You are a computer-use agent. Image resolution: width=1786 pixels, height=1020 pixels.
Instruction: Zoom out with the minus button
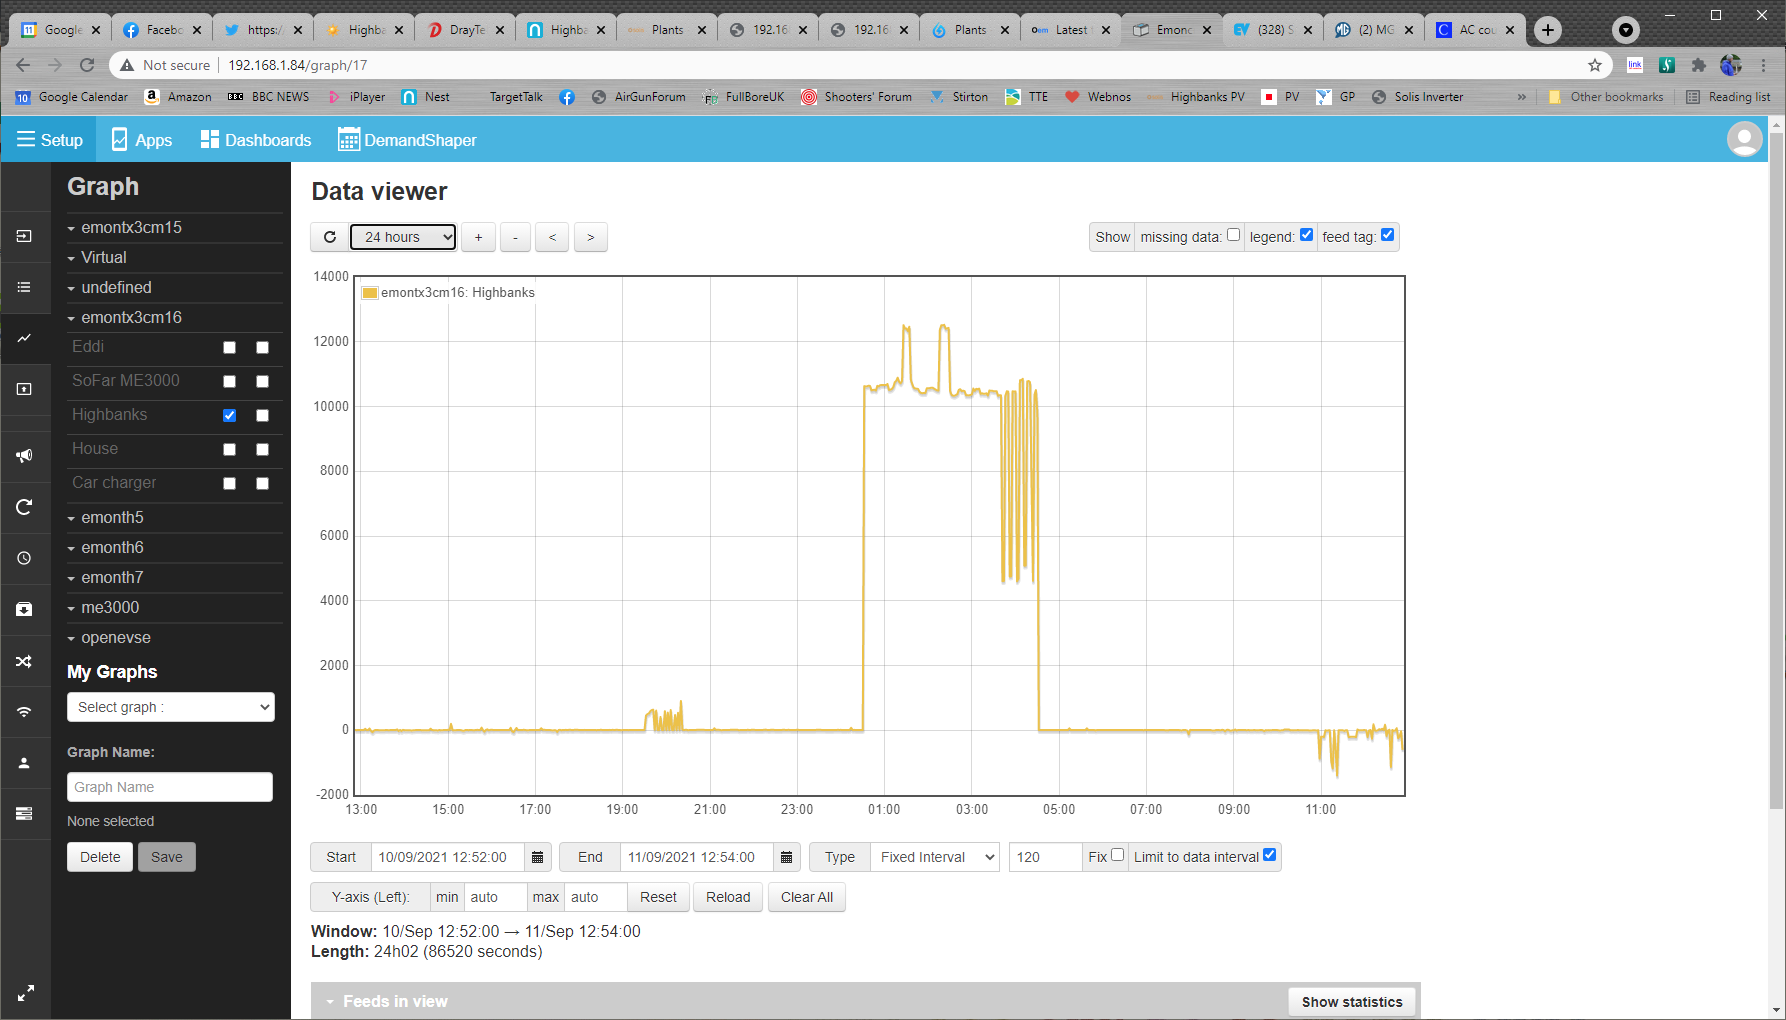515,237
